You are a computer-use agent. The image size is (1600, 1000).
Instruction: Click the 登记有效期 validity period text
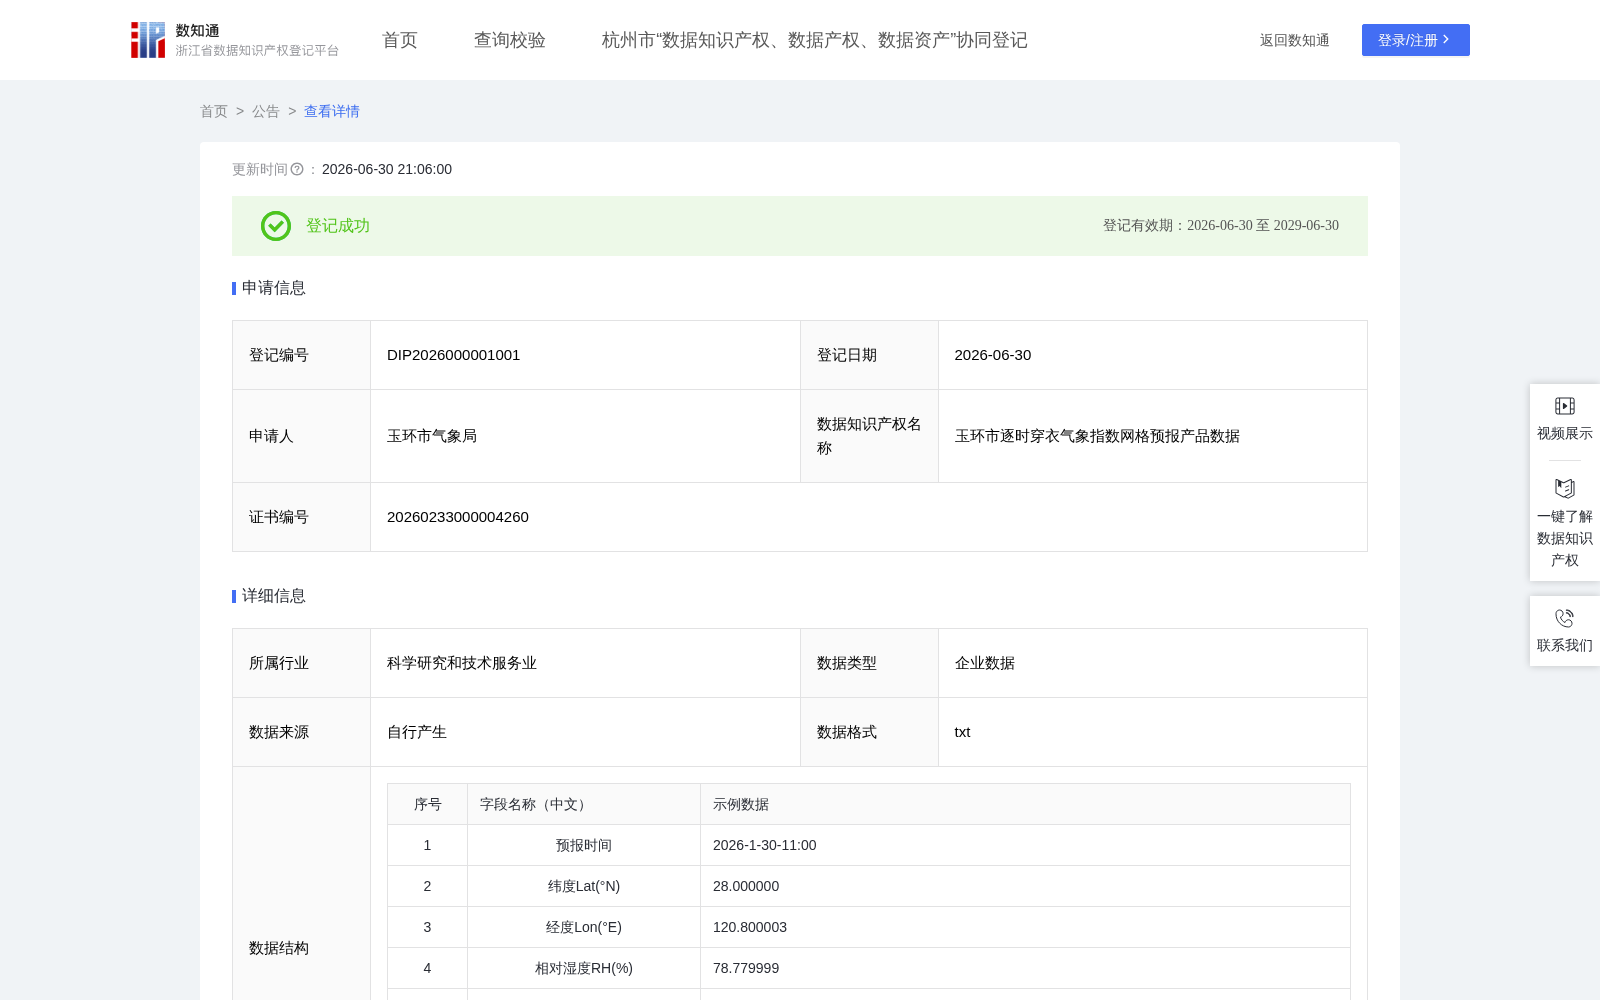(1221, 226)
